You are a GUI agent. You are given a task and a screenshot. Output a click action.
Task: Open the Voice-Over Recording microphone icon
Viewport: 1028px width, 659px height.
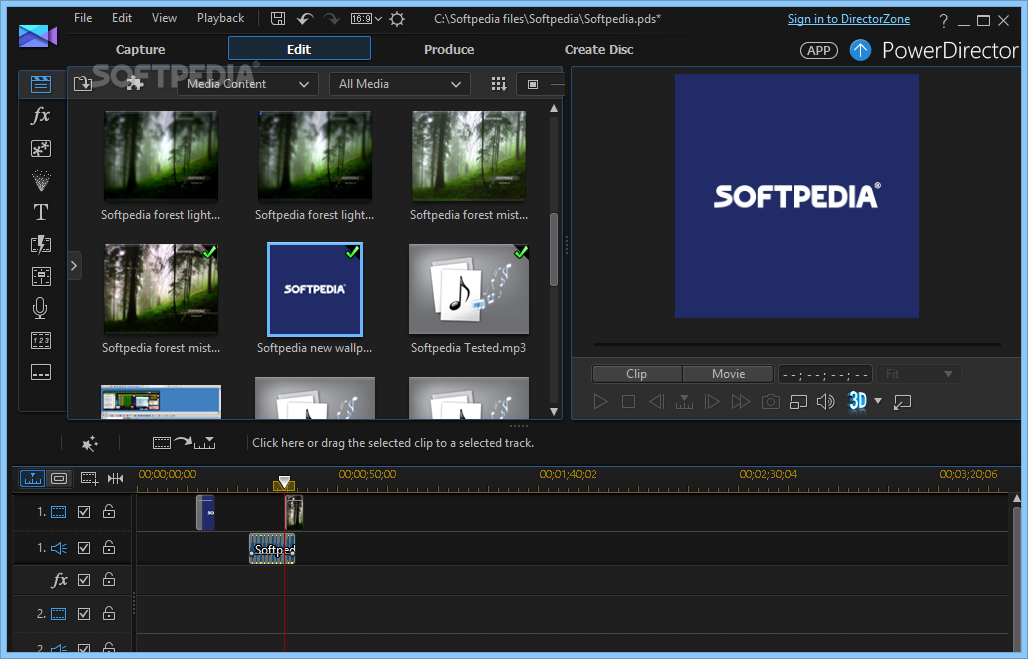tap(40, 308)
